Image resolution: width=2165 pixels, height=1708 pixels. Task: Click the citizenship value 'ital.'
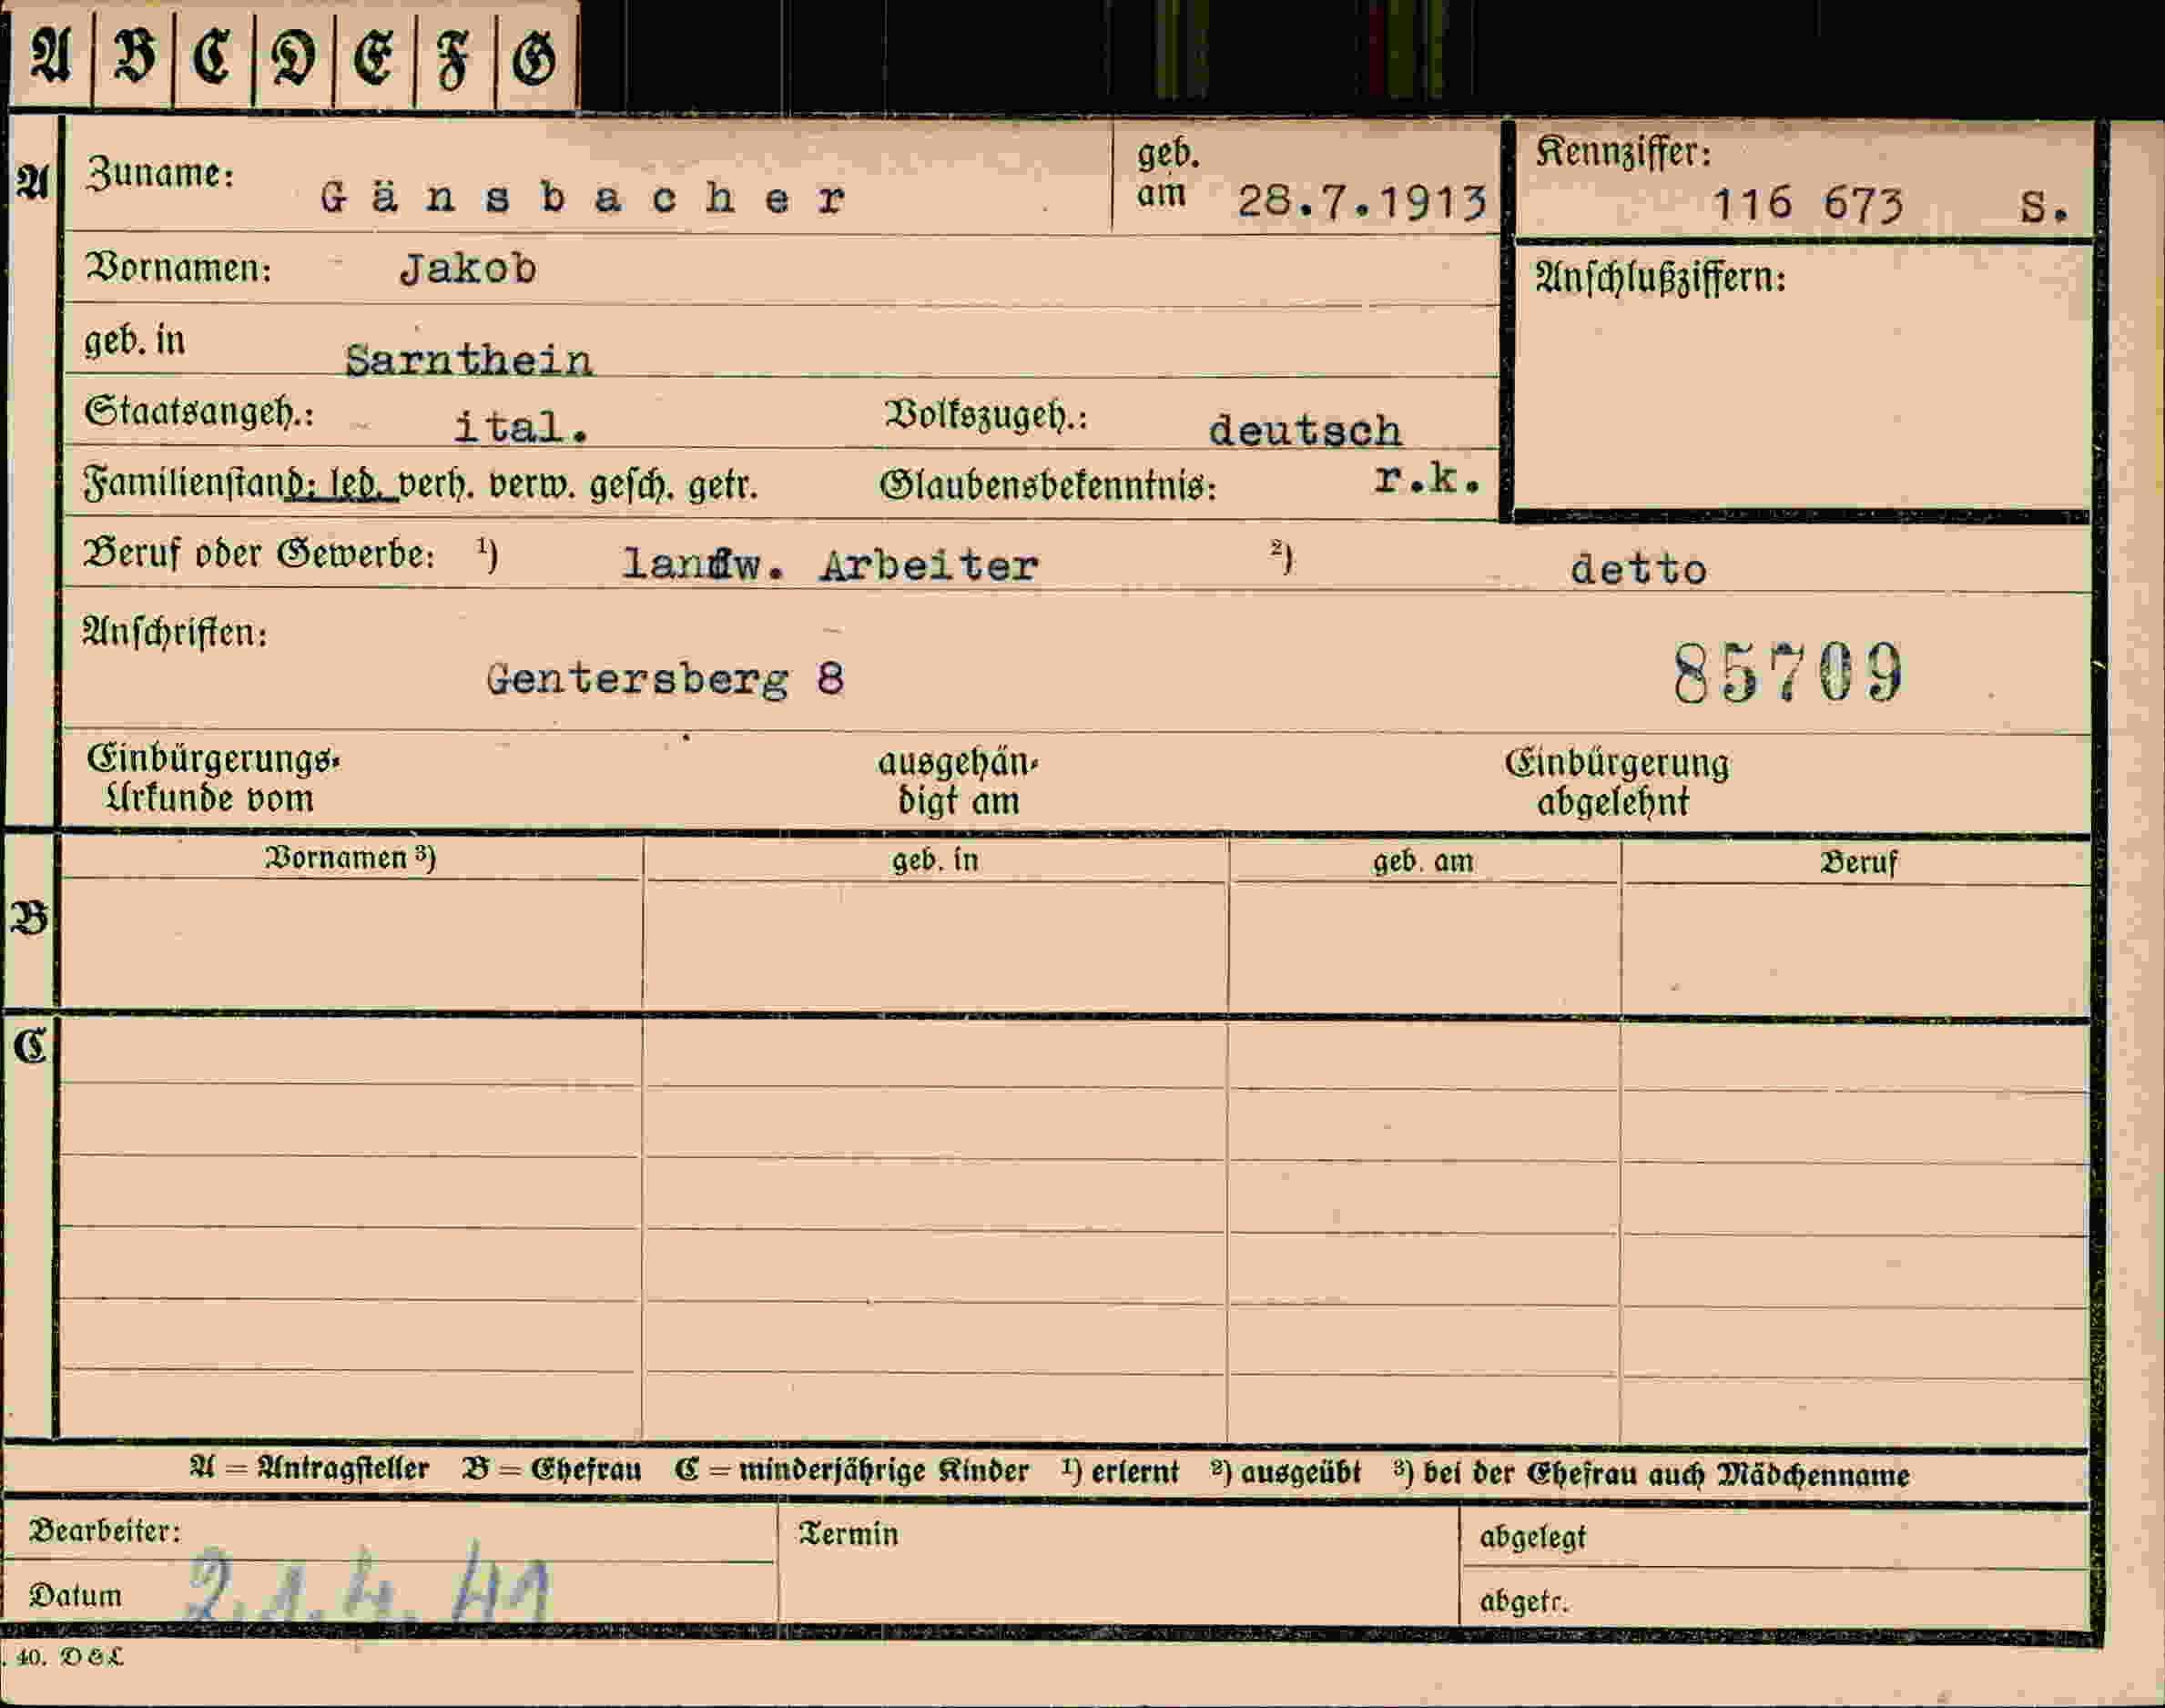tap(521, 428)
